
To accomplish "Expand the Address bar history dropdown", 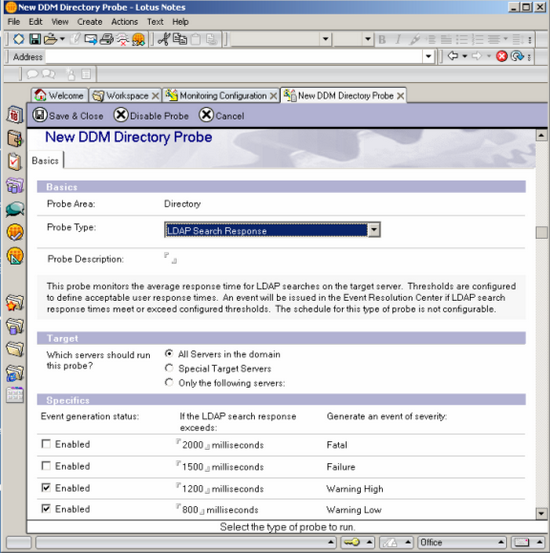I will [x=428, y=56].
